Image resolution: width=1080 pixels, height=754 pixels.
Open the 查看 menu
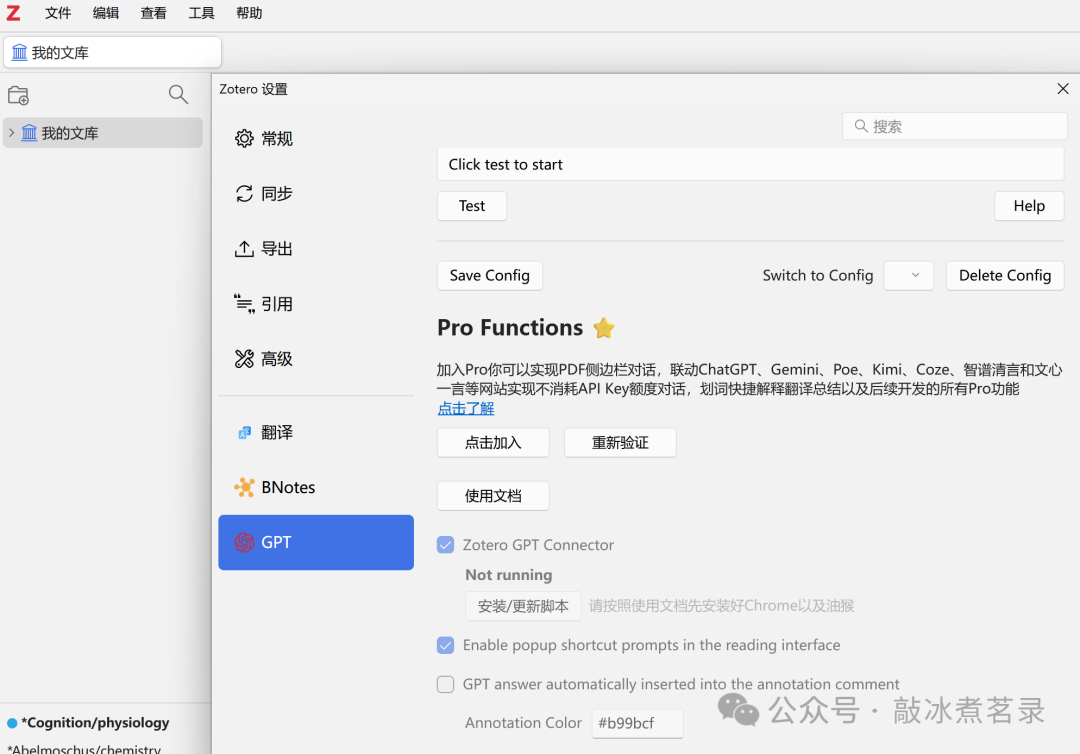click(153, 13)
